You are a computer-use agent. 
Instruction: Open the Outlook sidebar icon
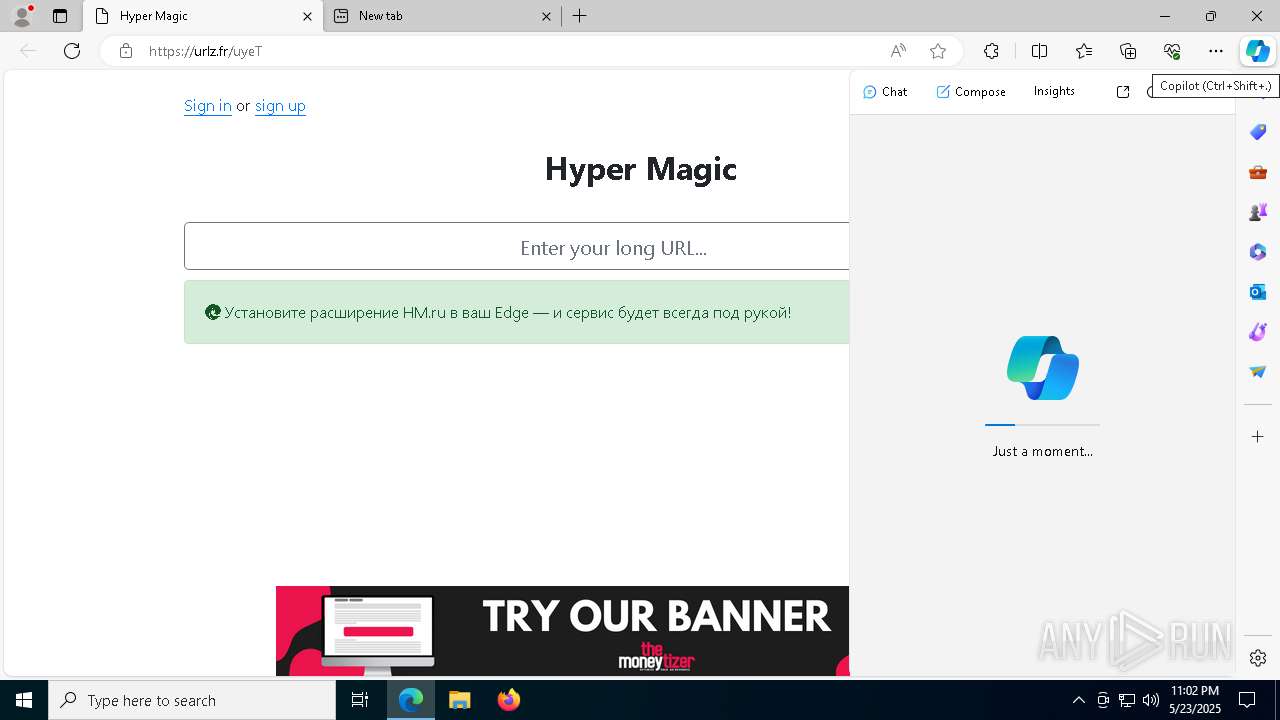click(x=1258, y=292)
